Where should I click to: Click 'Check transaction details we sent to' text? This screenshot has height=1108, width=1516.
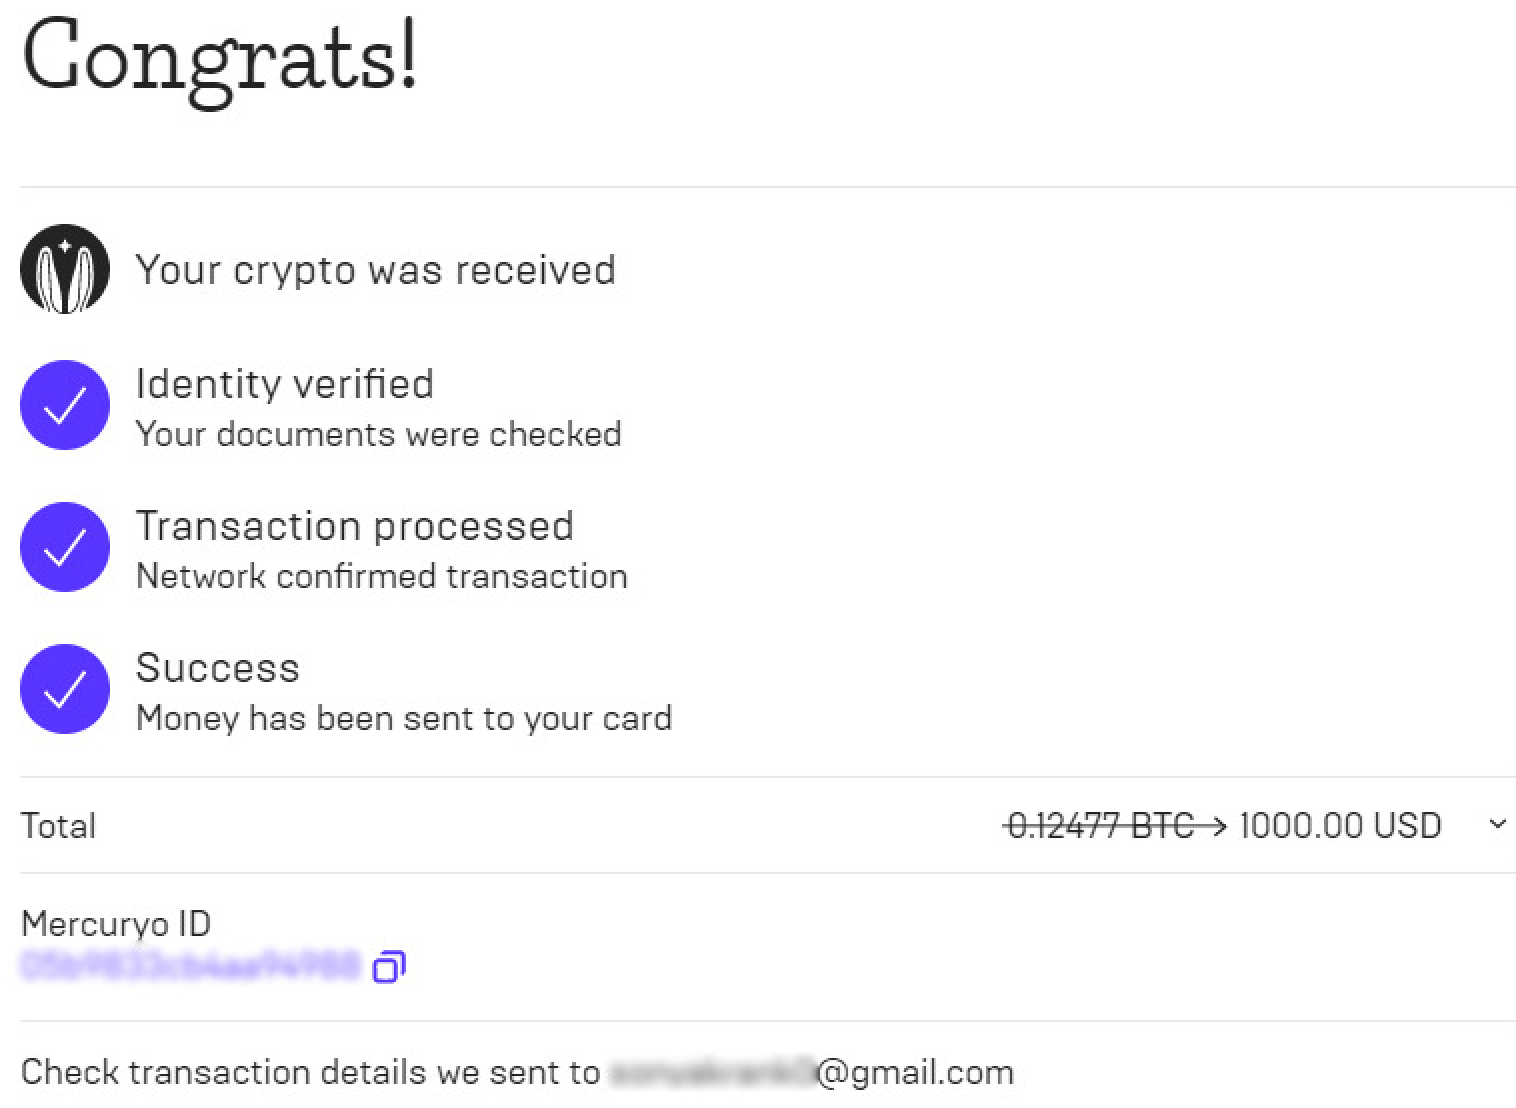click(310, 1073)
